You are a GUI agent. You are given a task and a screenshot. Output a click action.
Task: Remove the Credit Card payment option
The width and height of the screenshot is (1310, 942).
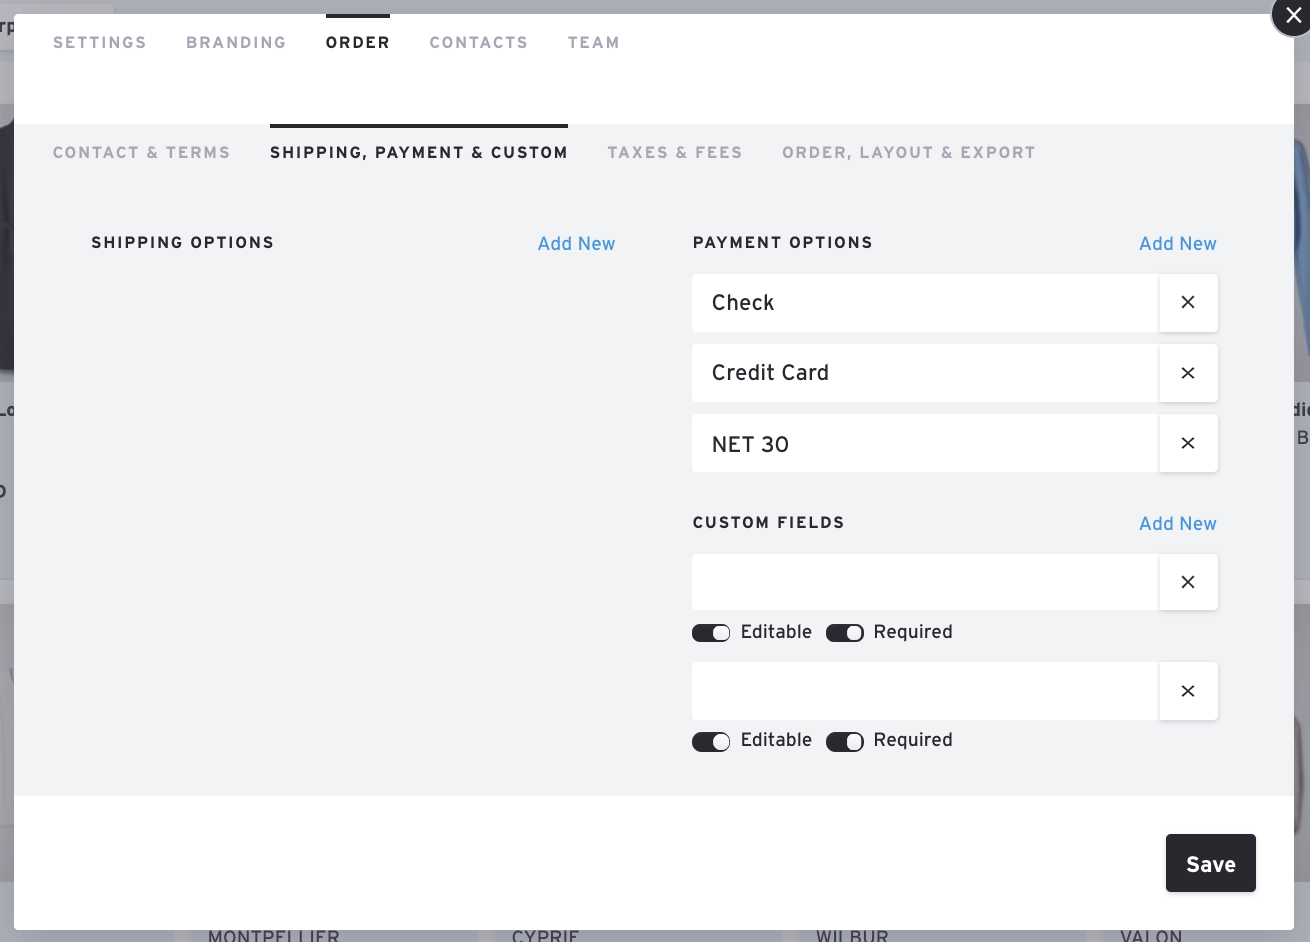click(x=1188, y=372)
